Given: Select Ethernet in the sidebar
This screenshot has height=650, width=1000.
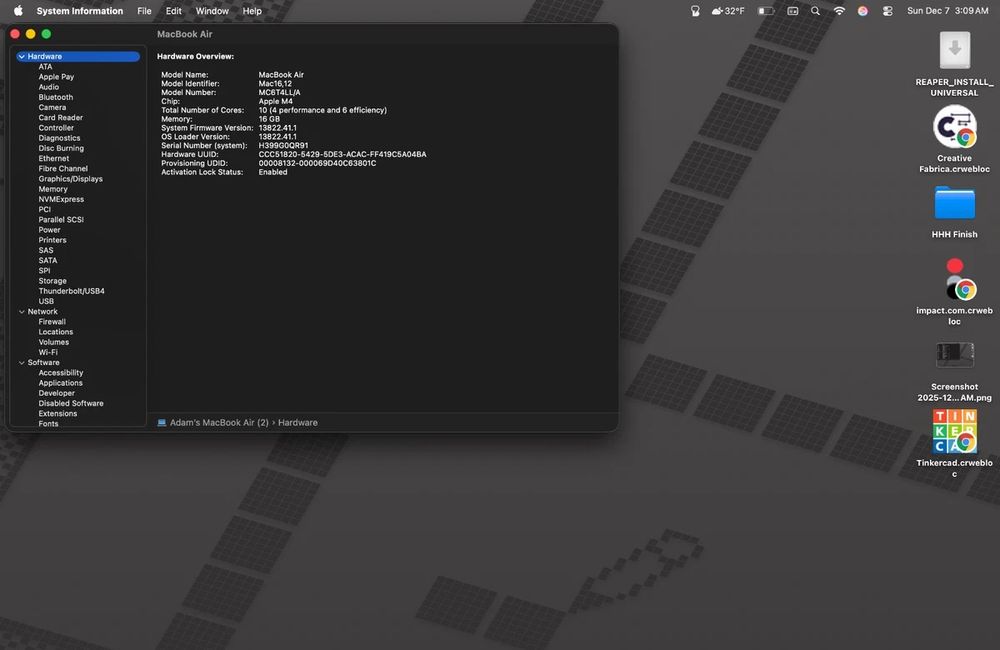Looking at the screenshot, I should tap(54, 158).
